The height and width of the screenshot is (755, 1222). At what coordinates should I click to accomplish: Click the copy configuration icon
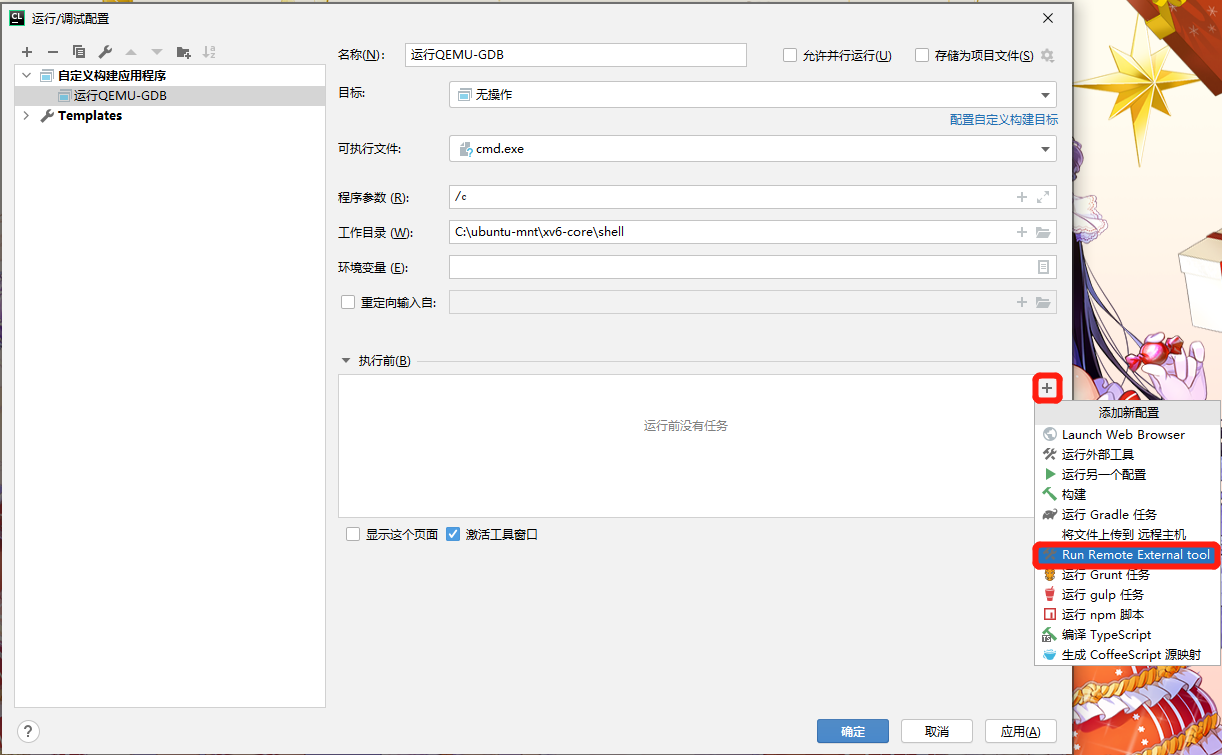[79, 52]
